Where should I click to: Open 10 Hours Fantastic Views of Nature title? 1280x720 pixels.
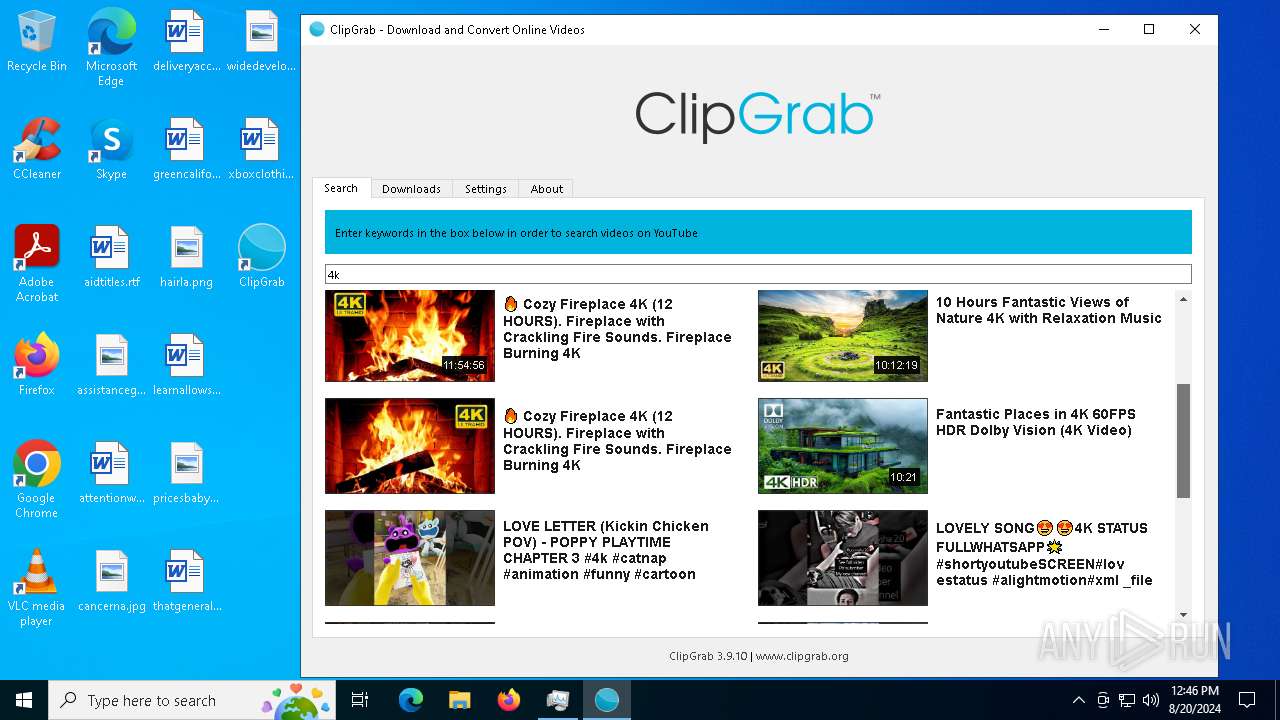coord(1048,310)
